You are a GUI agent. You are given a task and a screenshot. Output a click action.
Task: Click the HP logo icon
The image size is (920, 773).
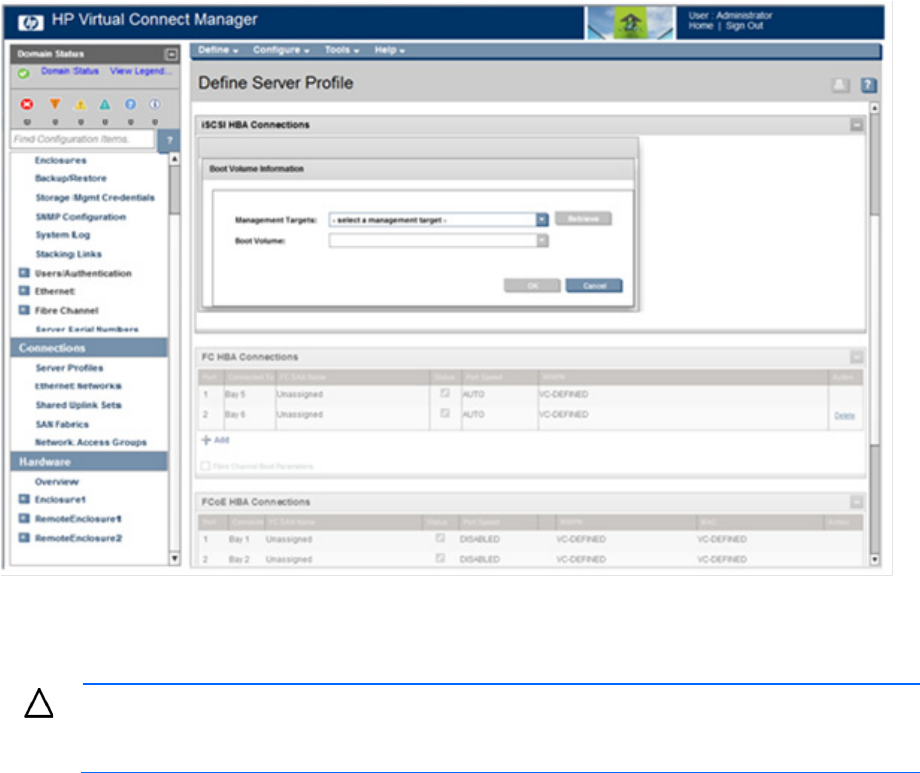point(30,22)
